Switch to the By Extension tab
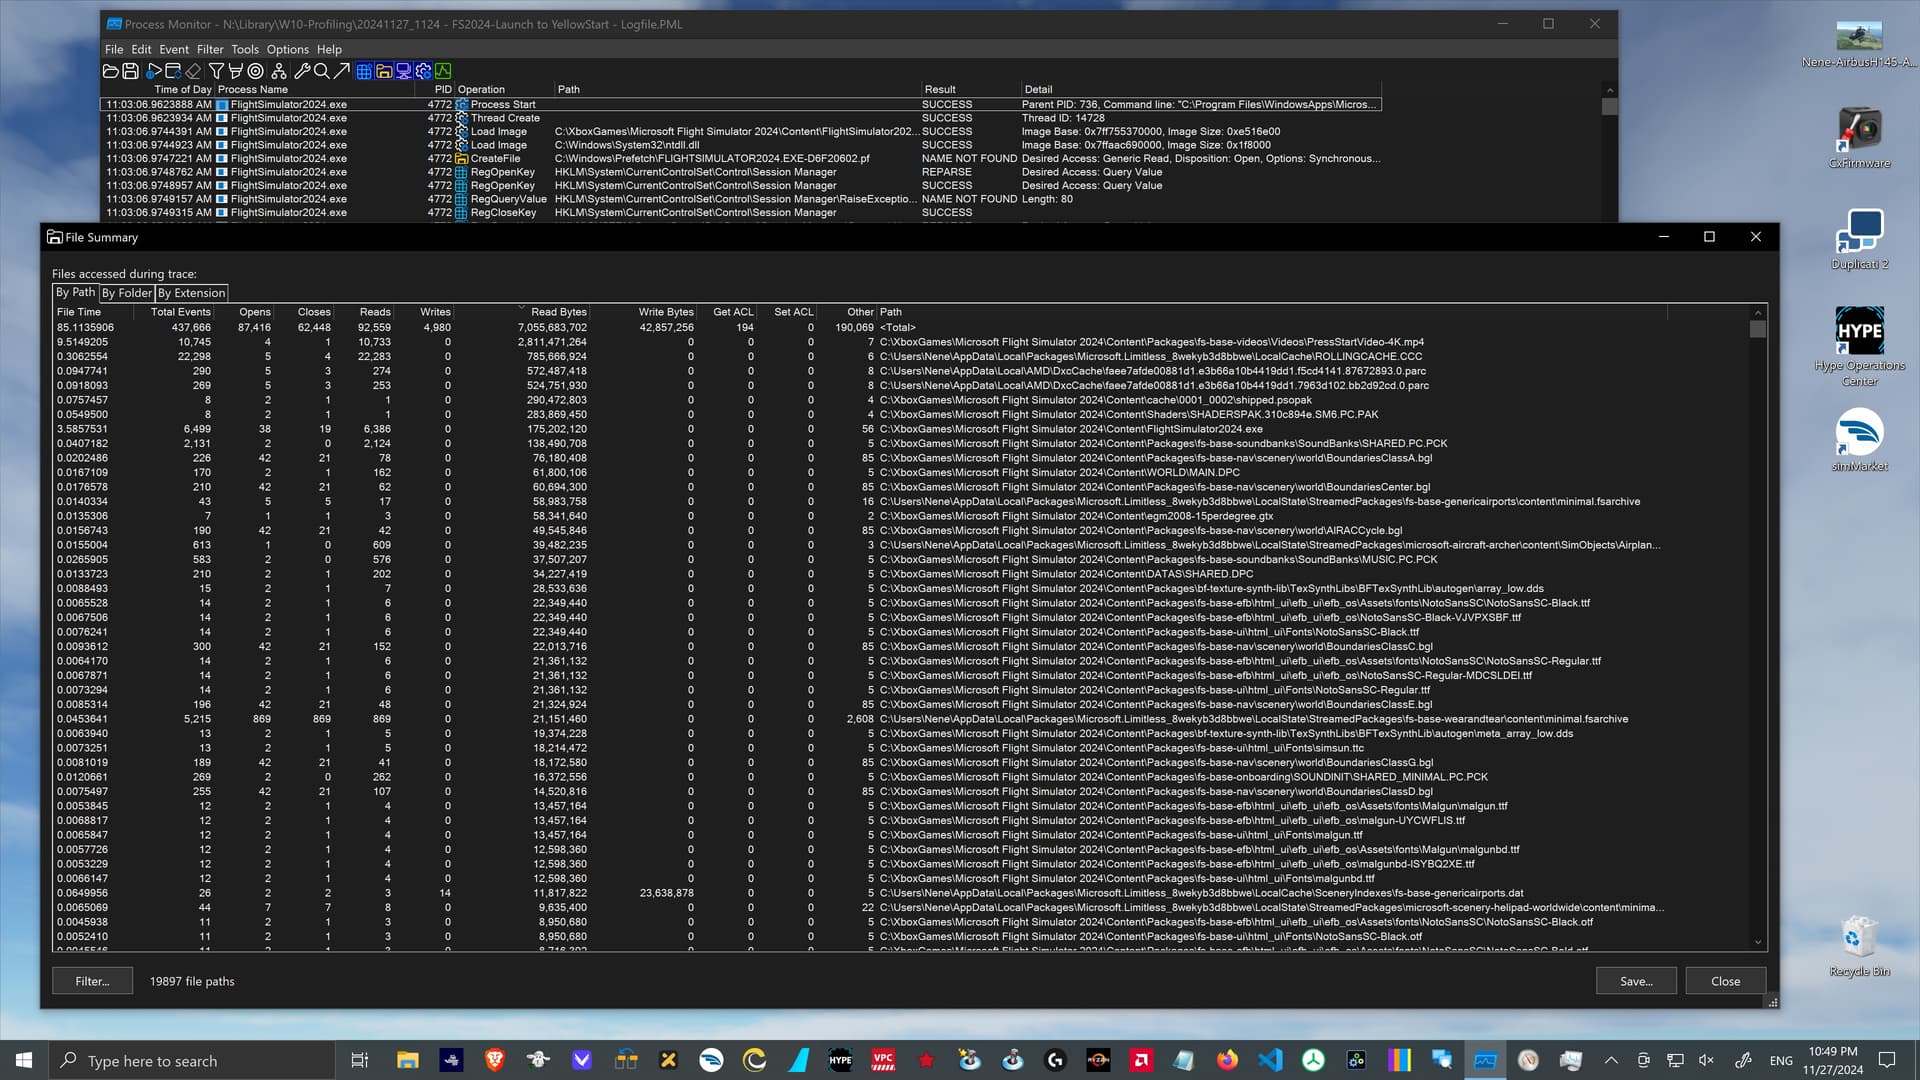This screenshot has height=1080, width=1920. (191, 293)
